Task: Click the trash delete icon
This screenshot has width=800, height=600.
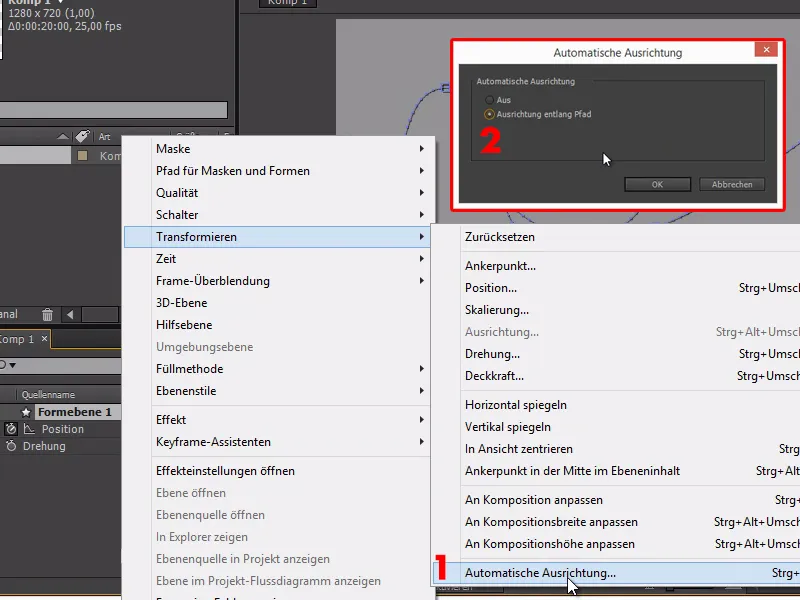Action: (x=47, y=314)
